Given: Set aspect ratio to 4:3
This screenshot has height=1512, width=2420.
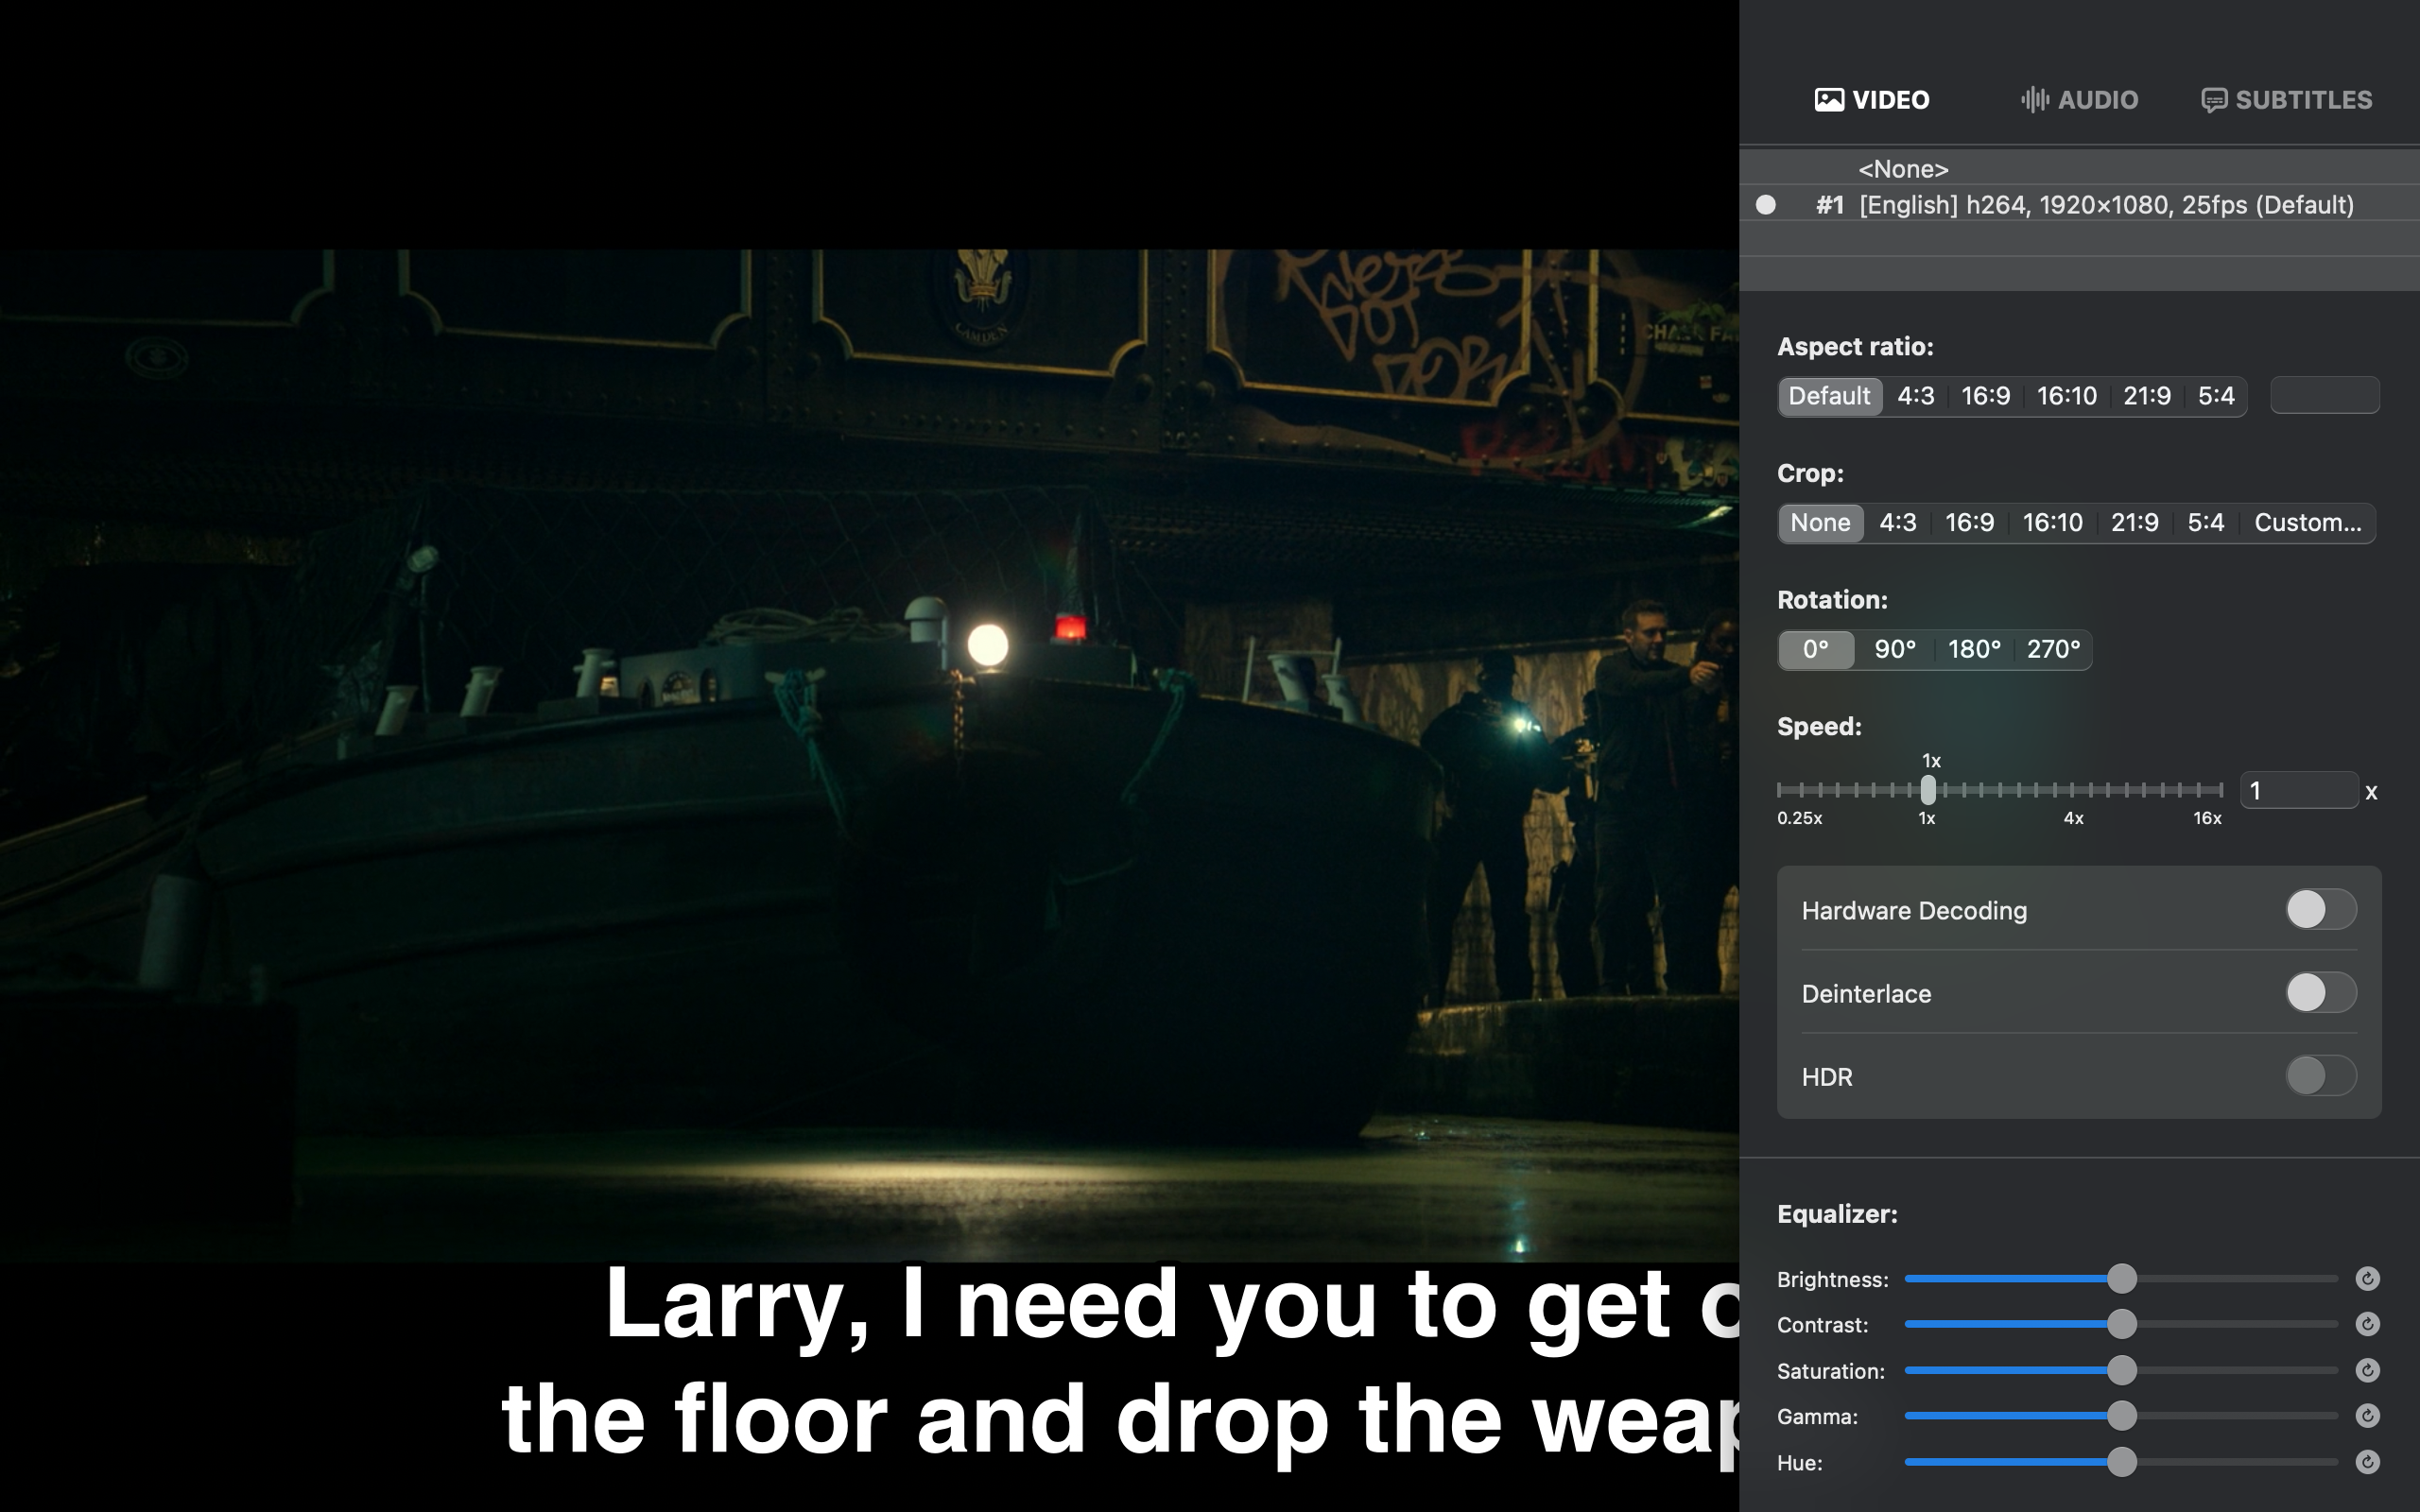Looking at the screenshot, I should pyautogui.click(x=1915, y=396).
